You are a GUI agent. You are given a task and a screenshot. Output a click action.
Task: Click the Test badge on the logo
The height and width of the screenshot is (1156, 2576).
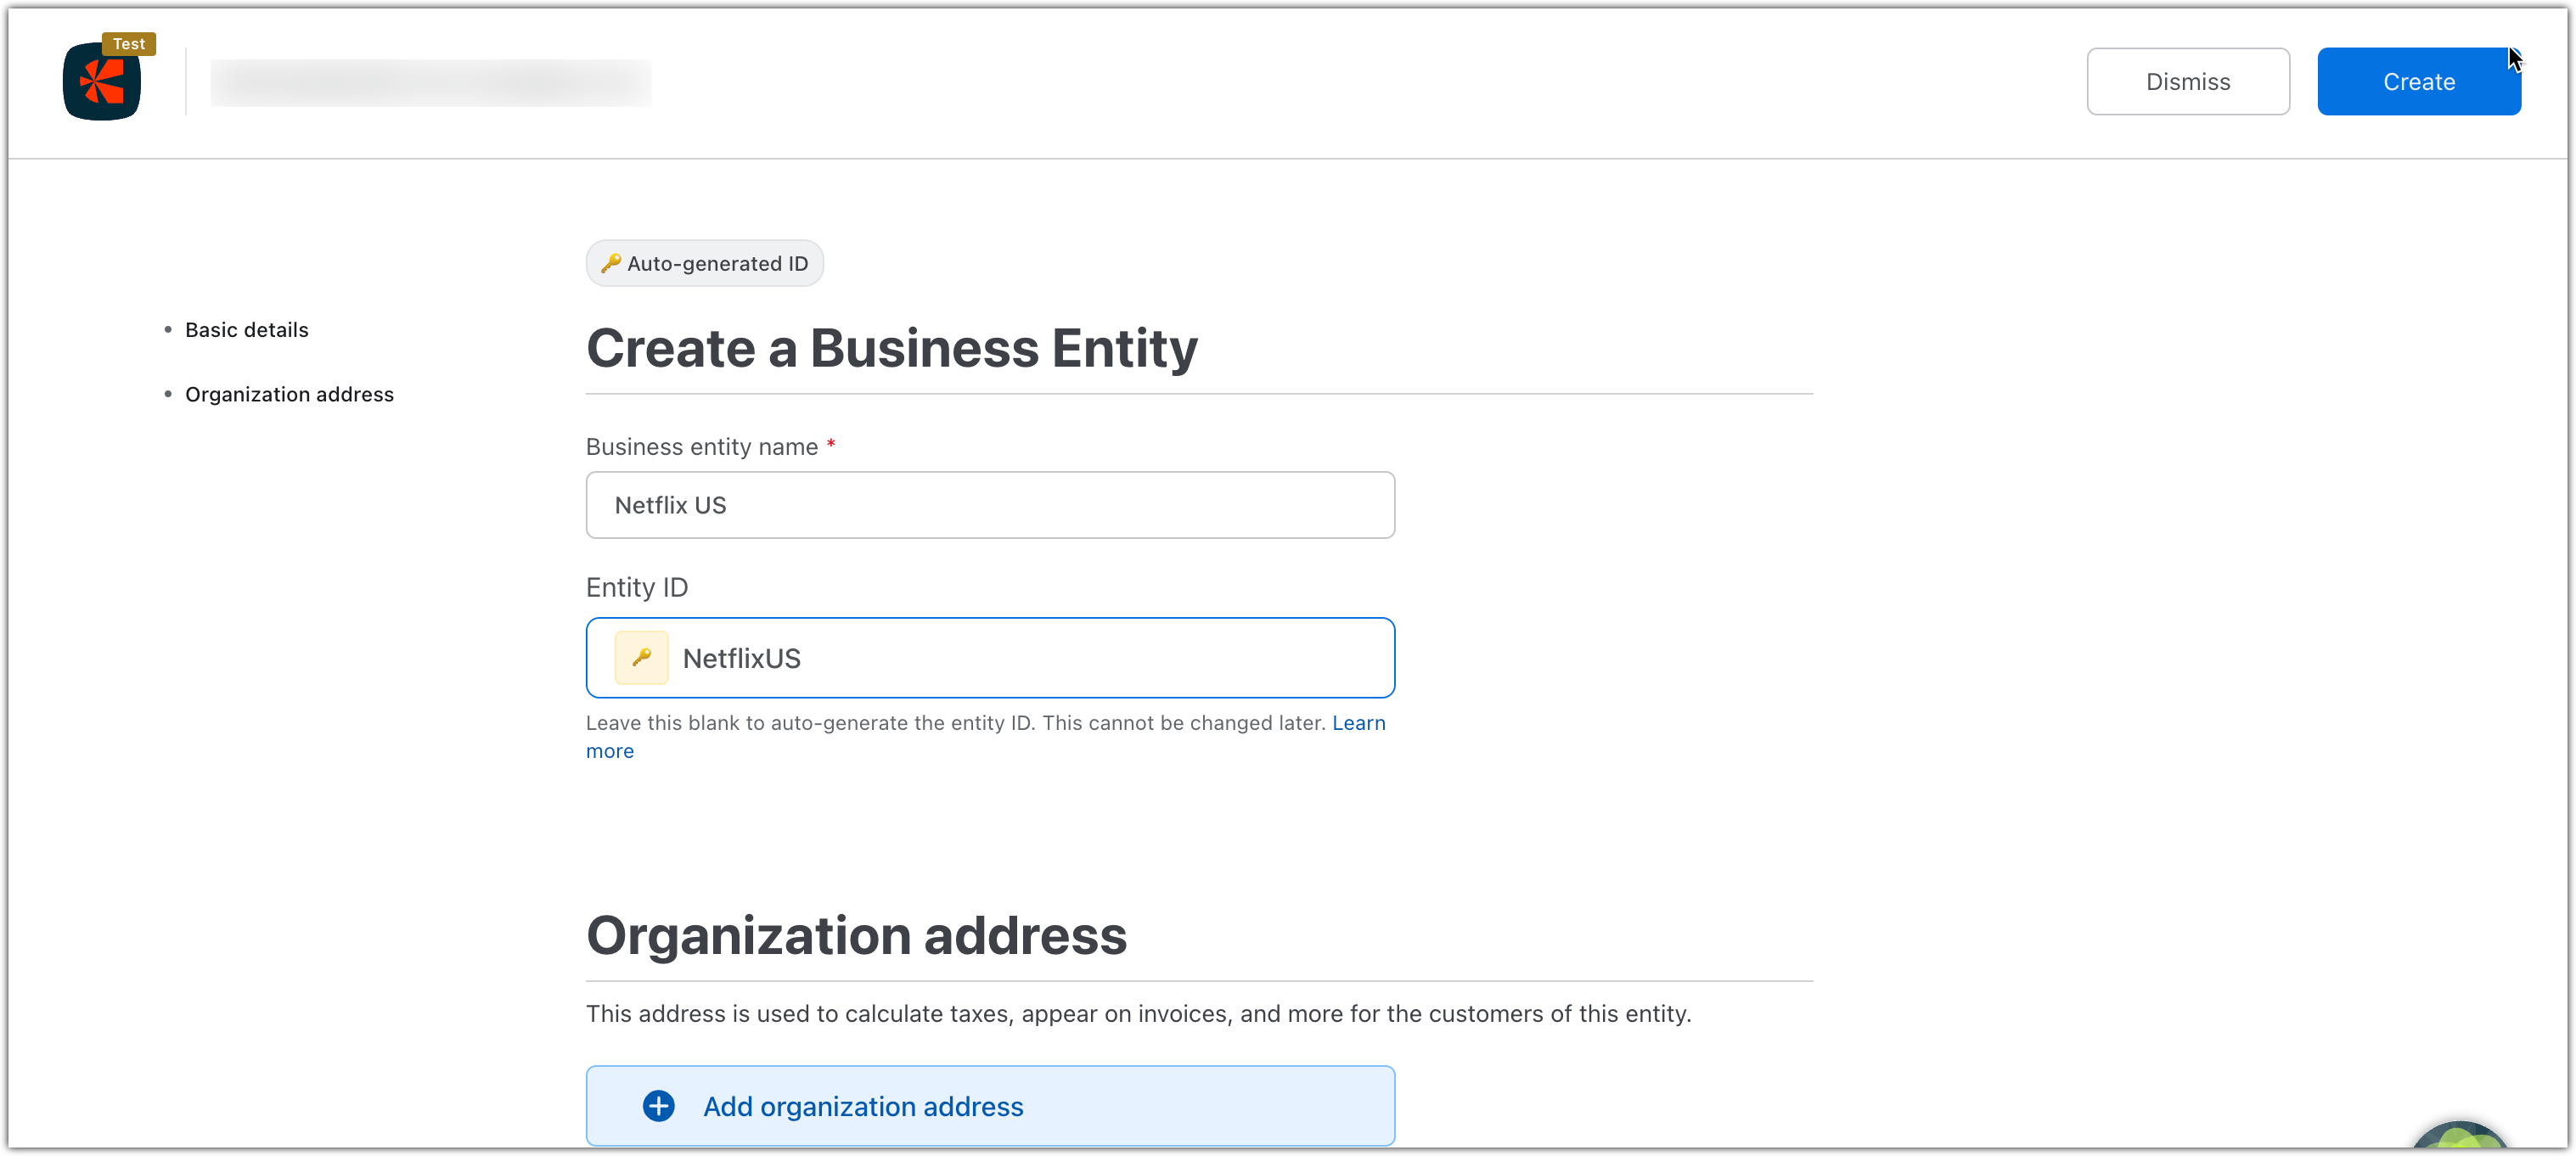pos(129,44)
